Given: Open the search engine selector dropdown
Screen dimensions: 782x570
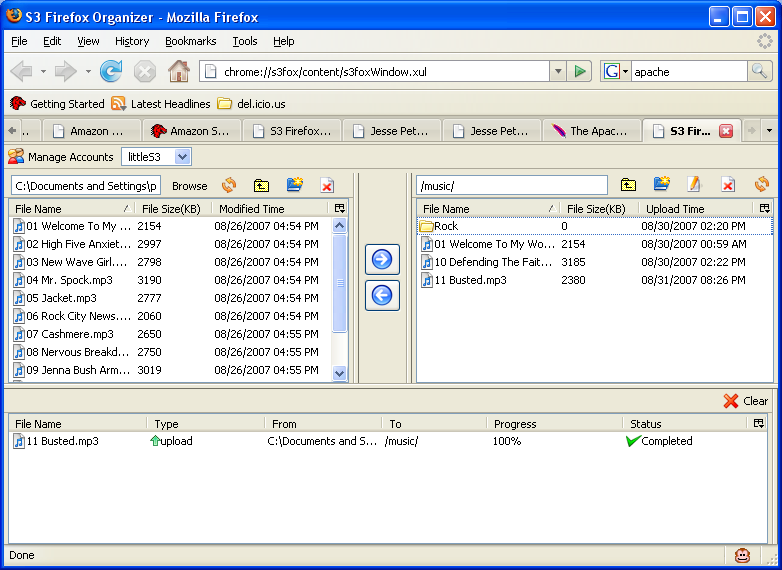Looking at the screenshot, I should [615, 71].
